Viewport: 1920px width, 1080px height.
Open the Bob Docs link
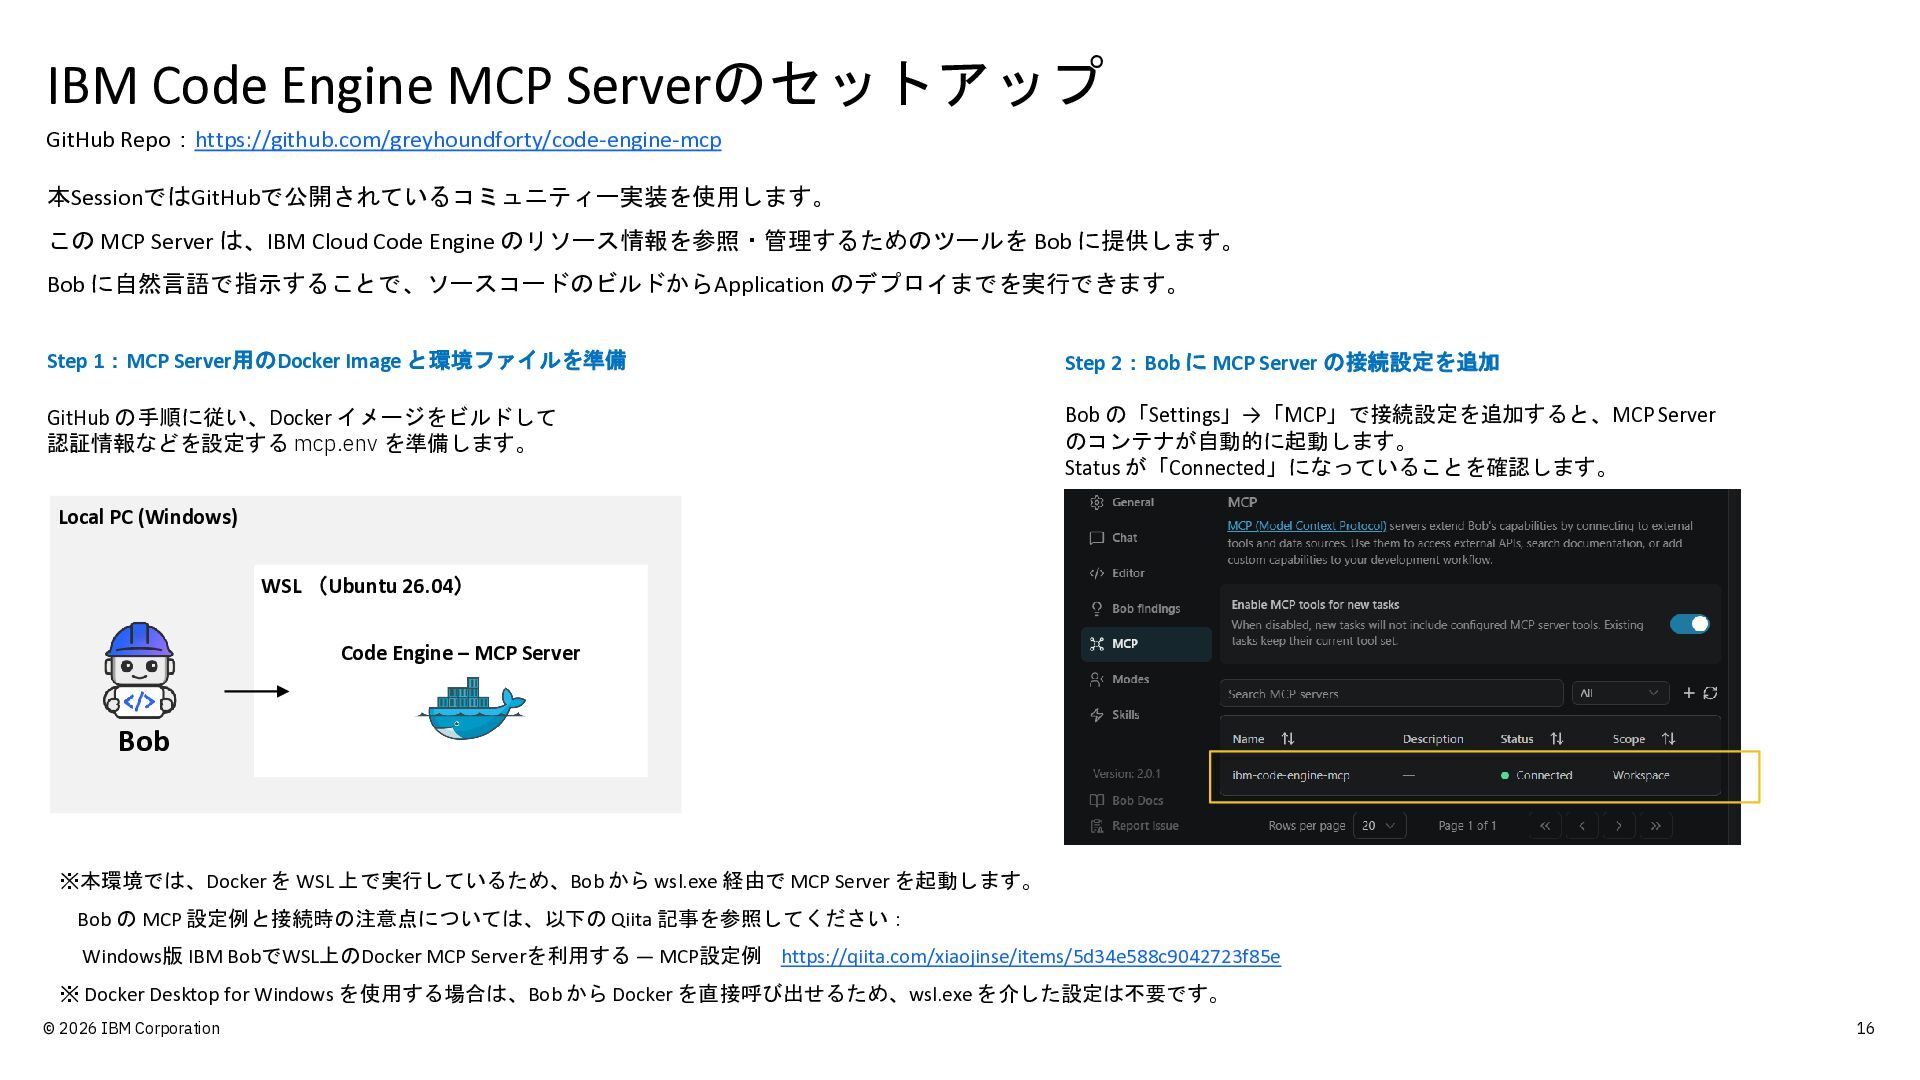click(1127, 801)
